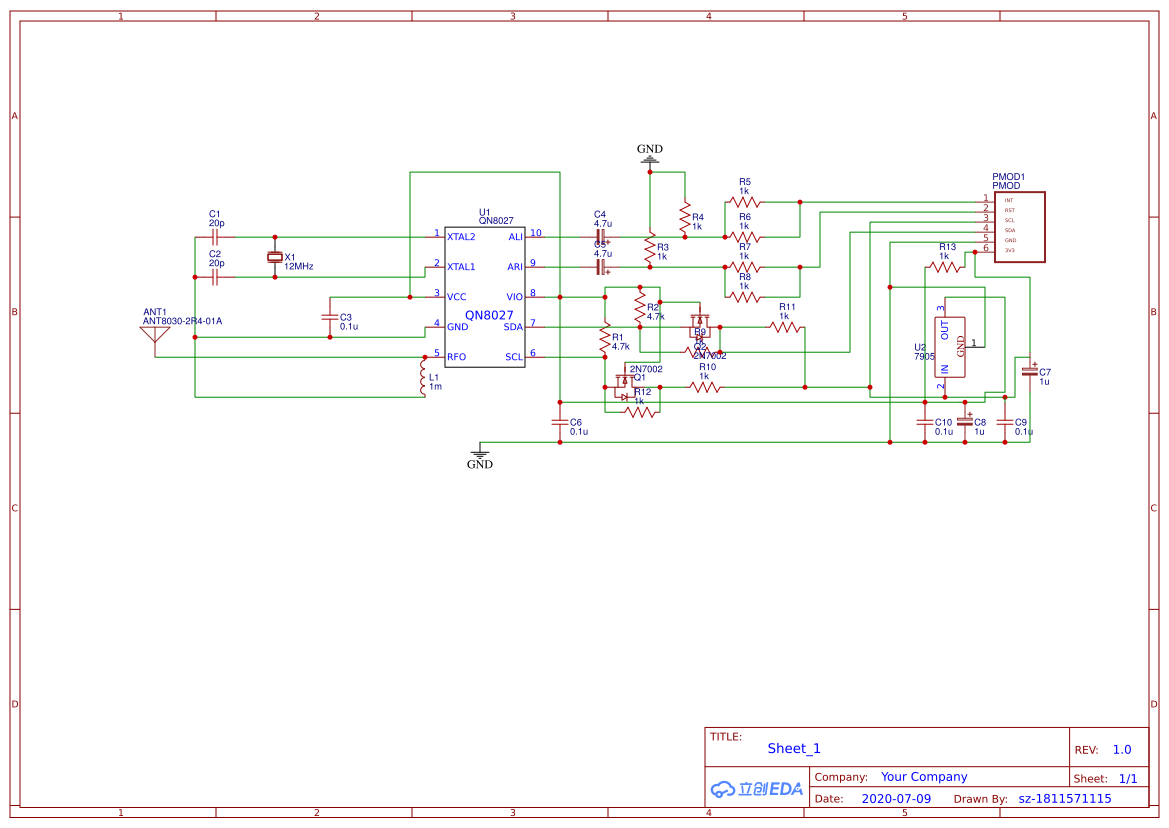Select the REV 1.0 value
Viewport: 1169px width, 828px height.
click(1121, 749)
